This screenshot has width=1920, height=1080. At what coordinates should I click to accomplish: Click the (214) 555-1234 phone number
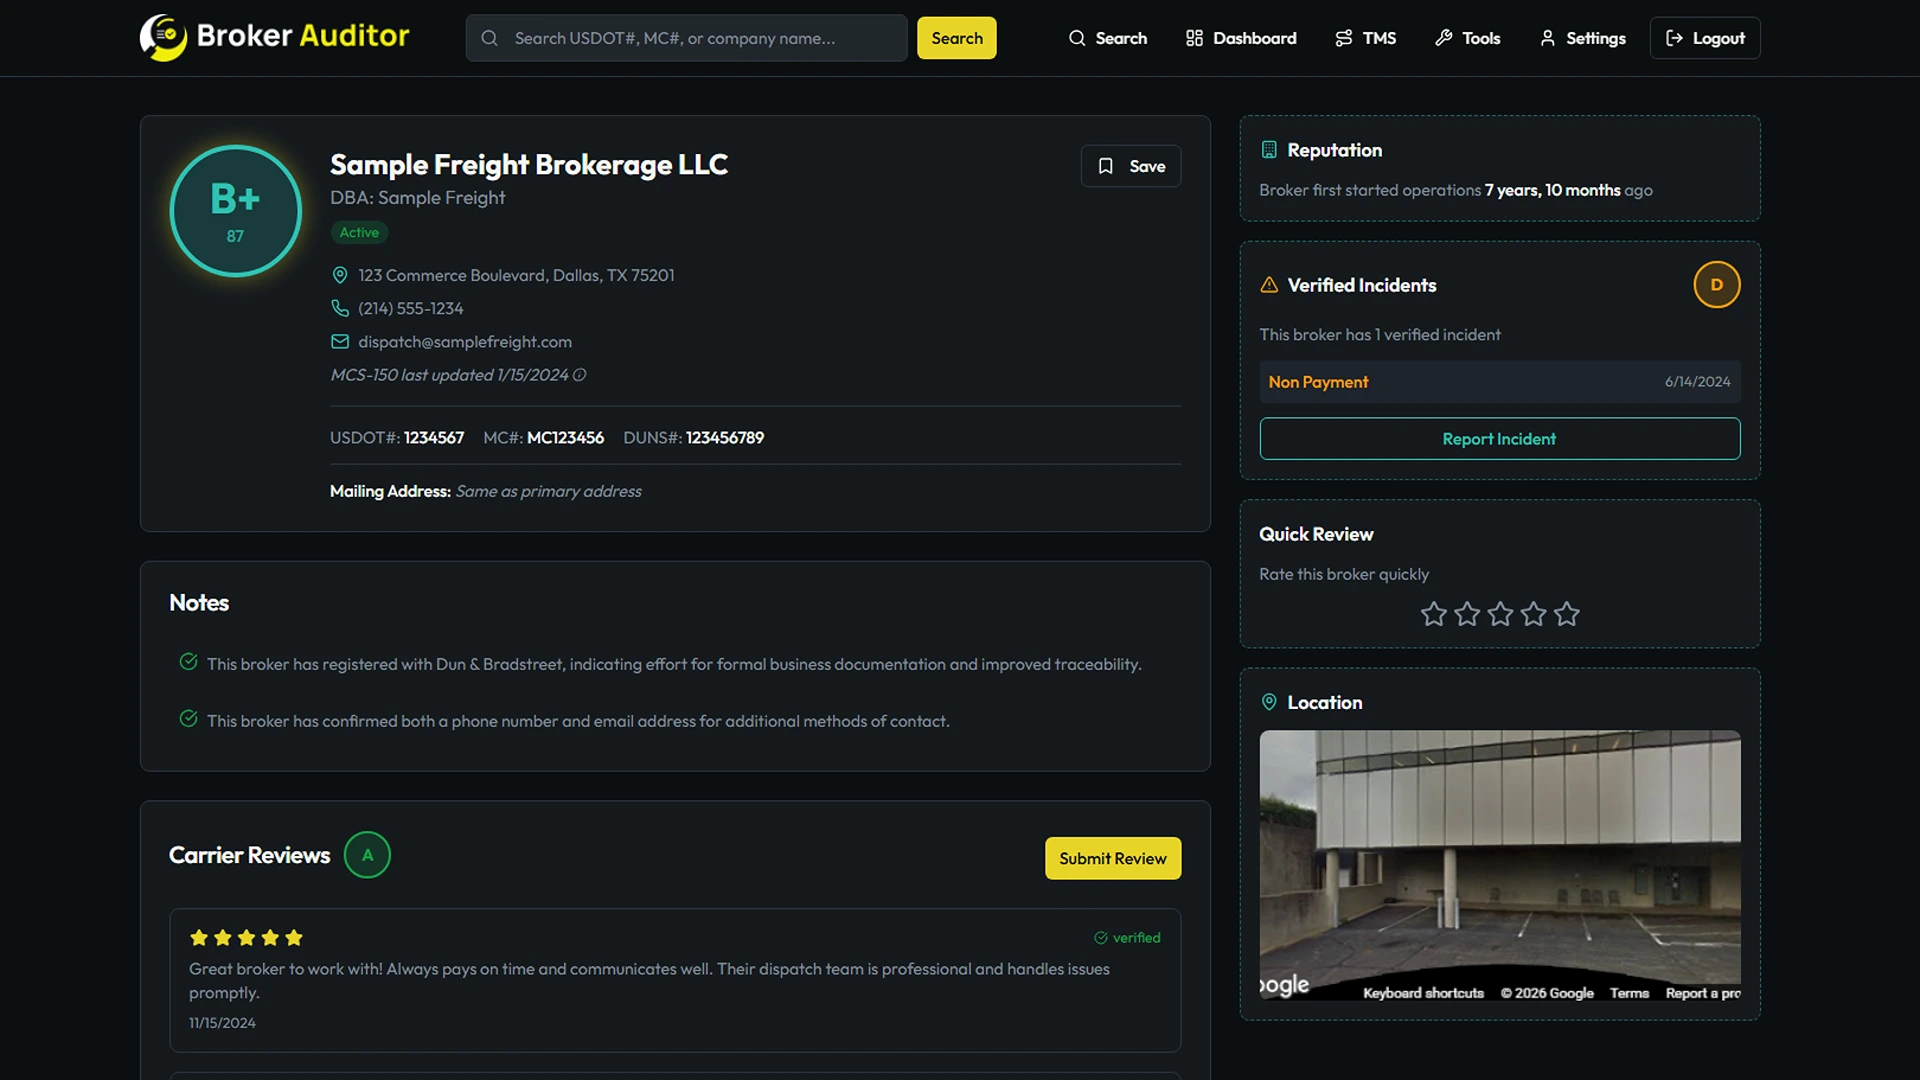click(x=411, y=308)
